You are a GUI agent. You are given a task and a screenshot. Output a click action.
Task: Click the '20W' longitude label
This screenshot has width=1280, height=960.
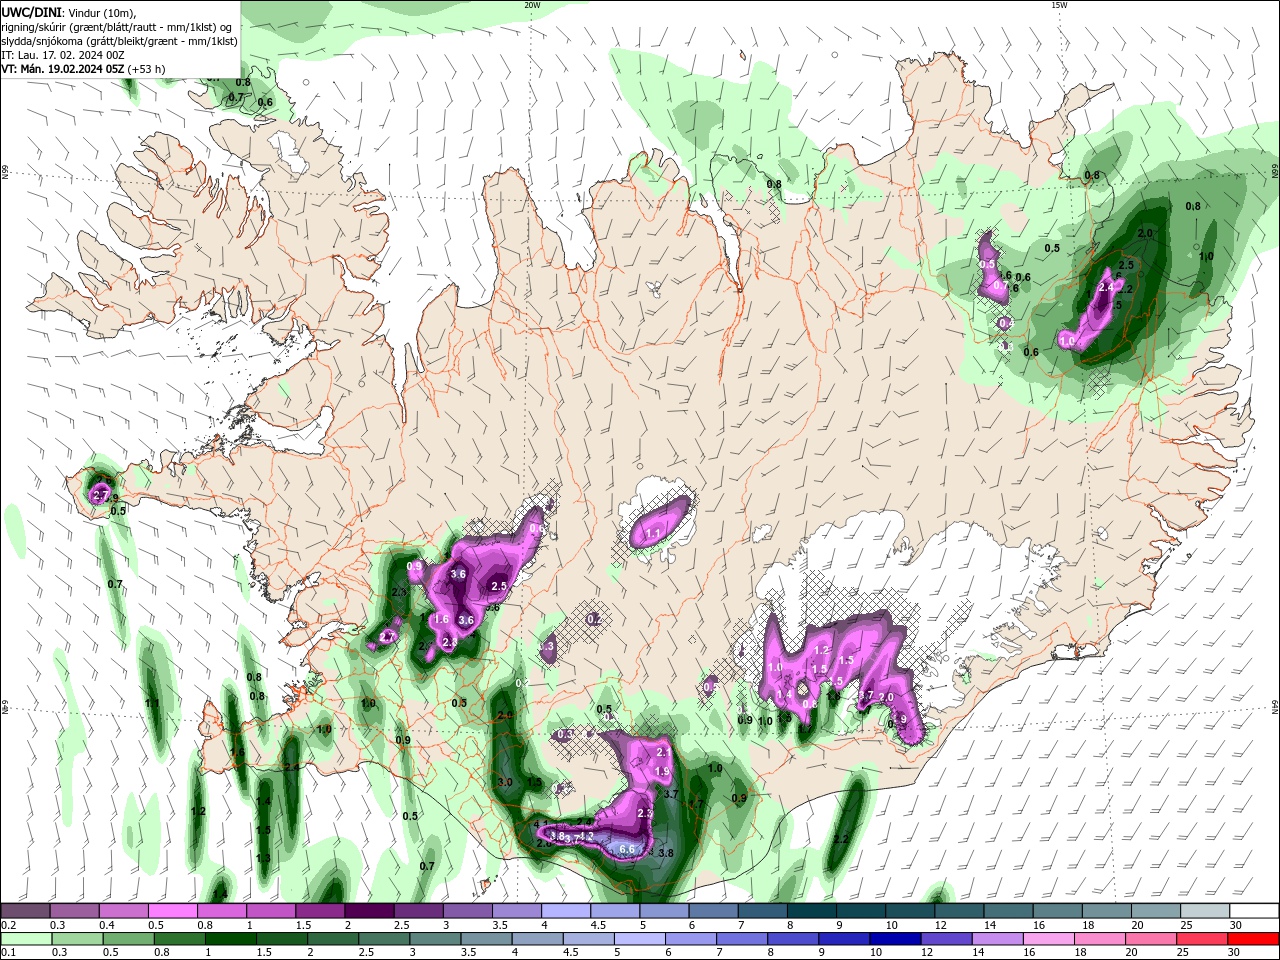(532, 4)
